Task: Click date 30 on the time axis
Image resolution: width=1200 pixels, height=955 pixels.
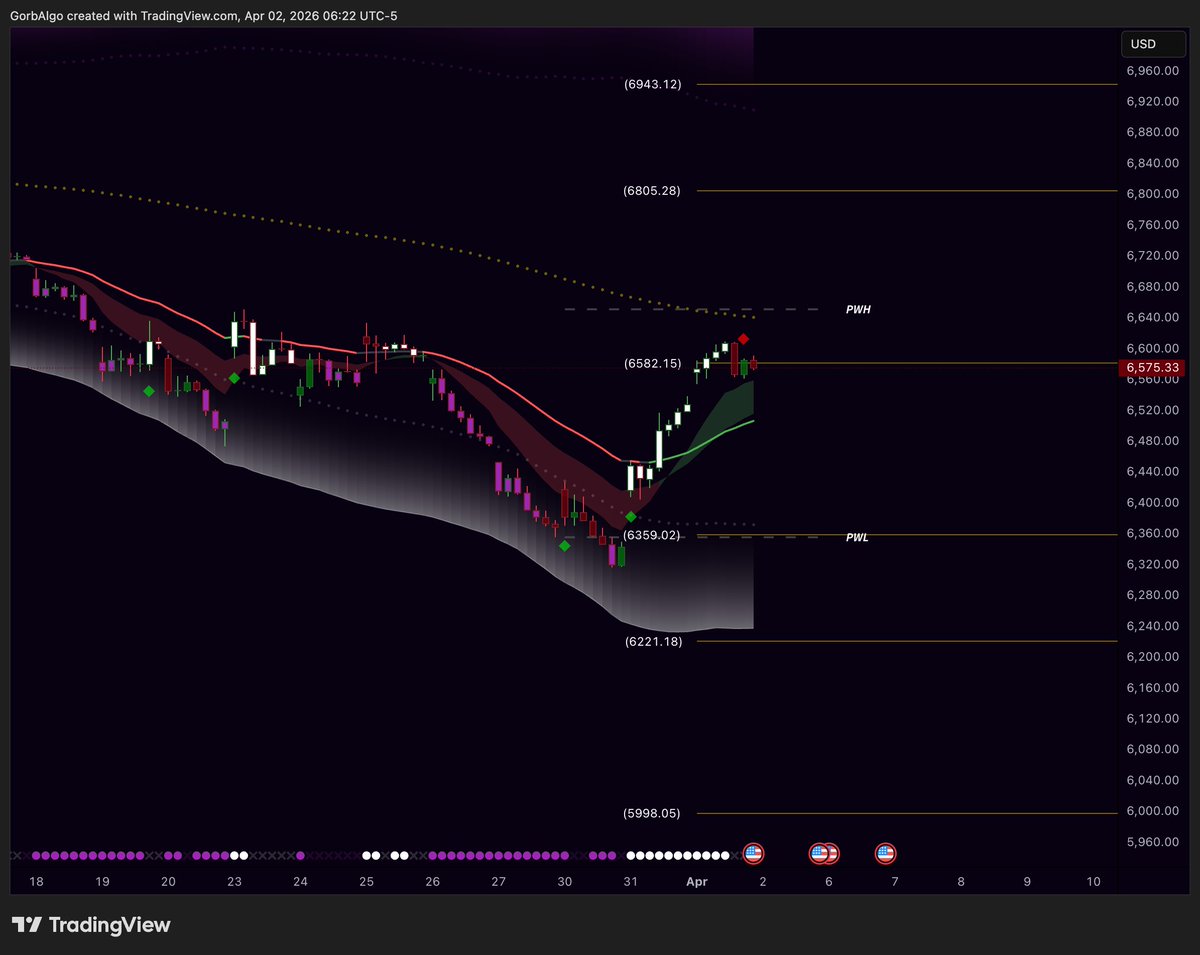Action: pos(565,882)
